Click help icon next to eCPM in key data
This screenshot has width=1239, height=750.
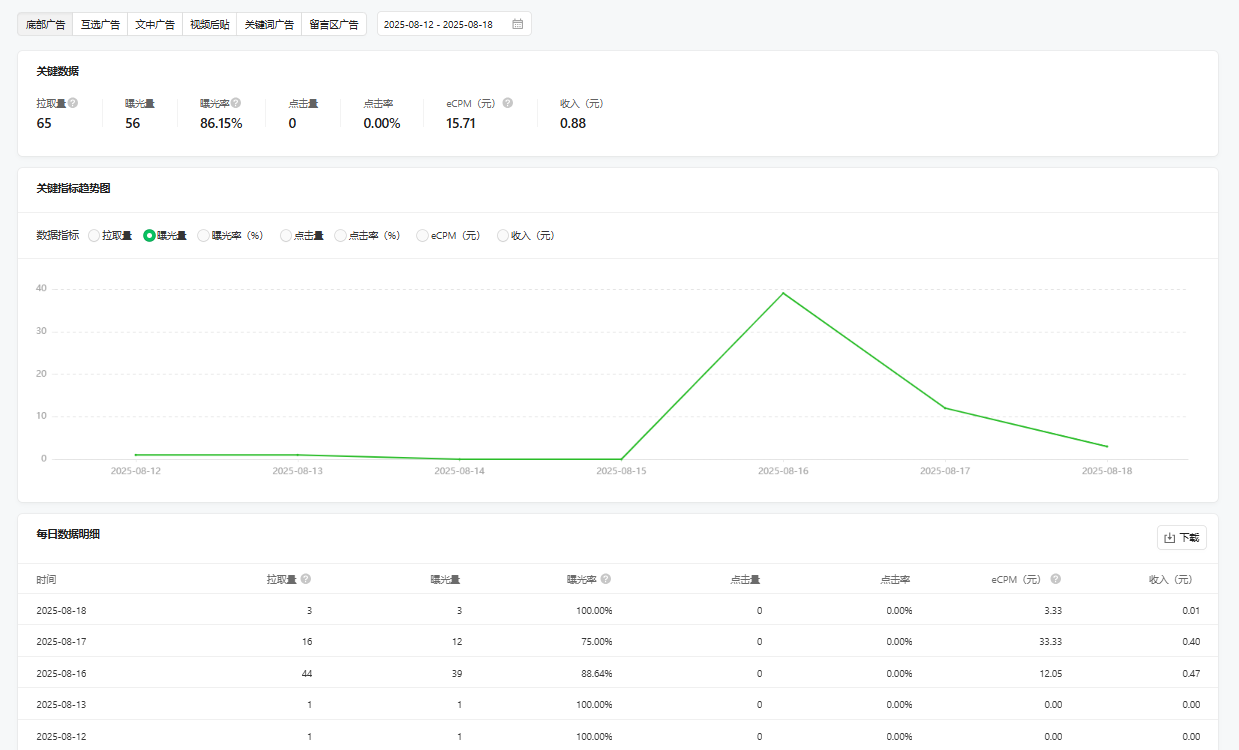pyautogui.click(x=508, y=102)
